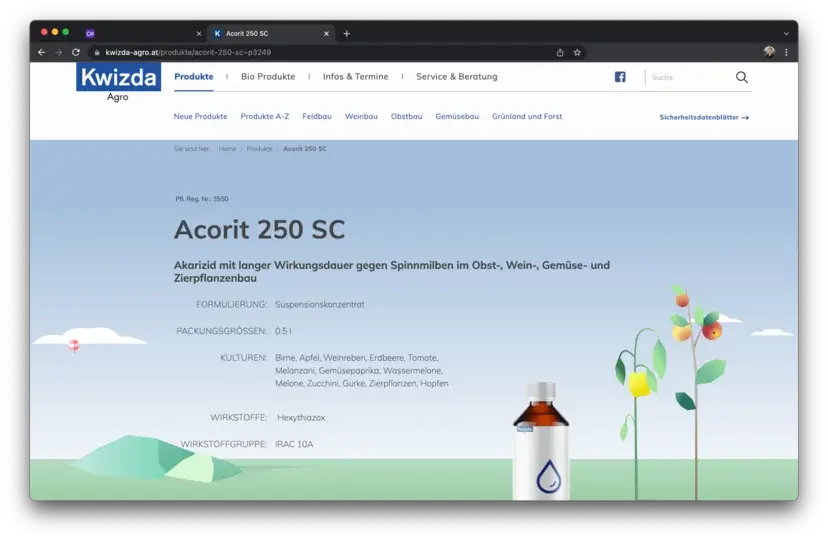Click the Suspensionskonzentrat value
This screenshot has width=828, height=540.
point(319,305)
